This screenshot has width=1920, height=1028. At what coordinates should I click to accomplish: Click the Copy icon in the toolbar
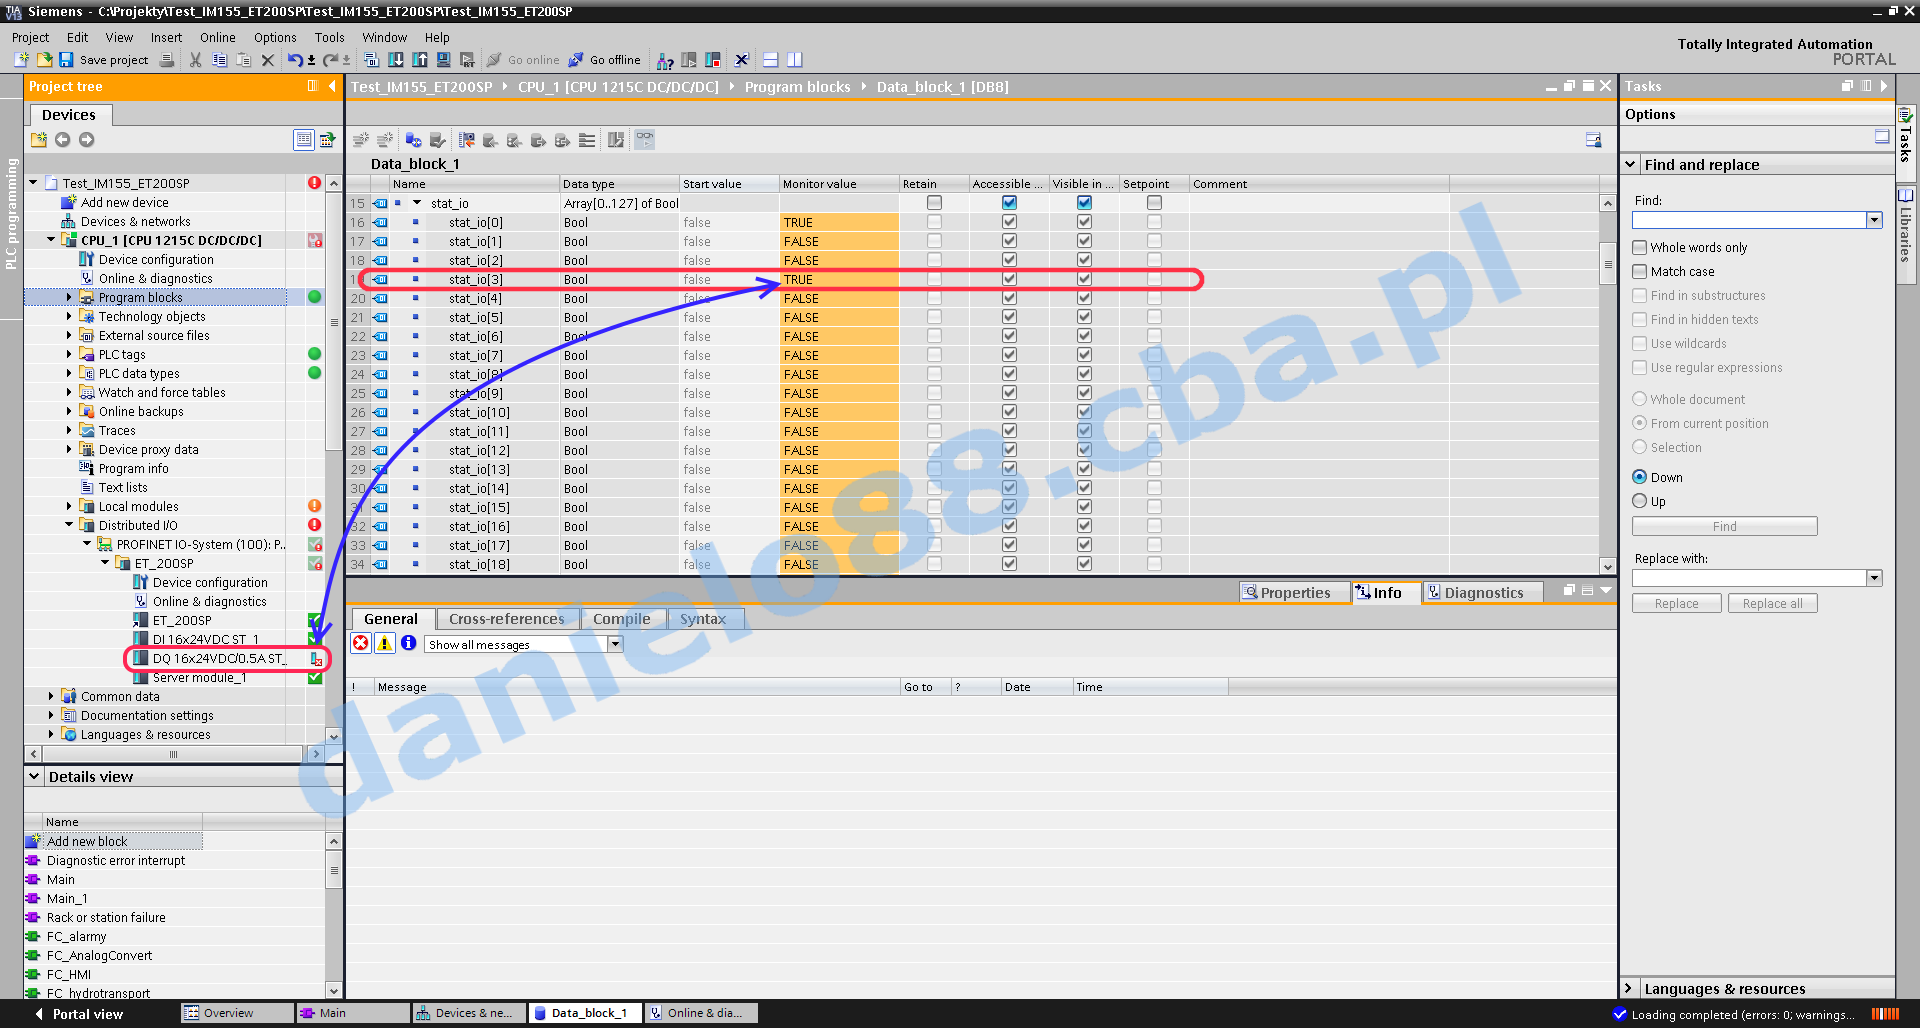point(220,60)
